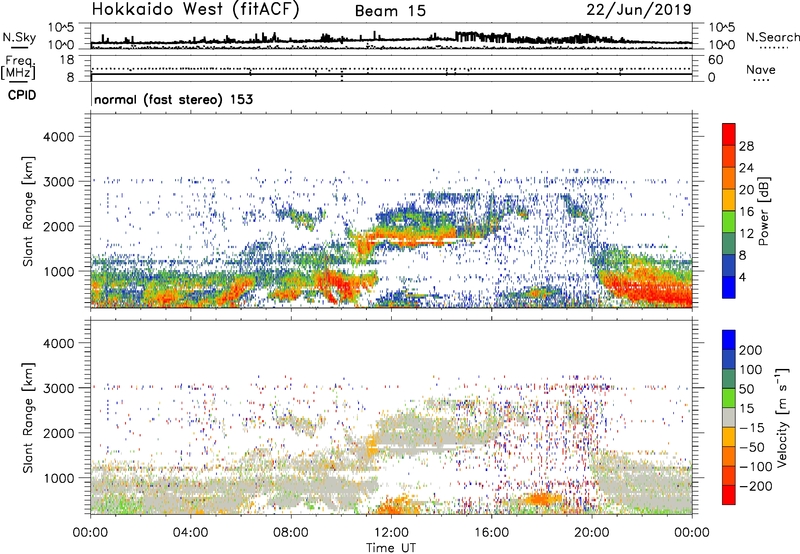Screen dimensions: 800x554
Task: Click "3000" tick on the power panel
Action: coord(58,182)
